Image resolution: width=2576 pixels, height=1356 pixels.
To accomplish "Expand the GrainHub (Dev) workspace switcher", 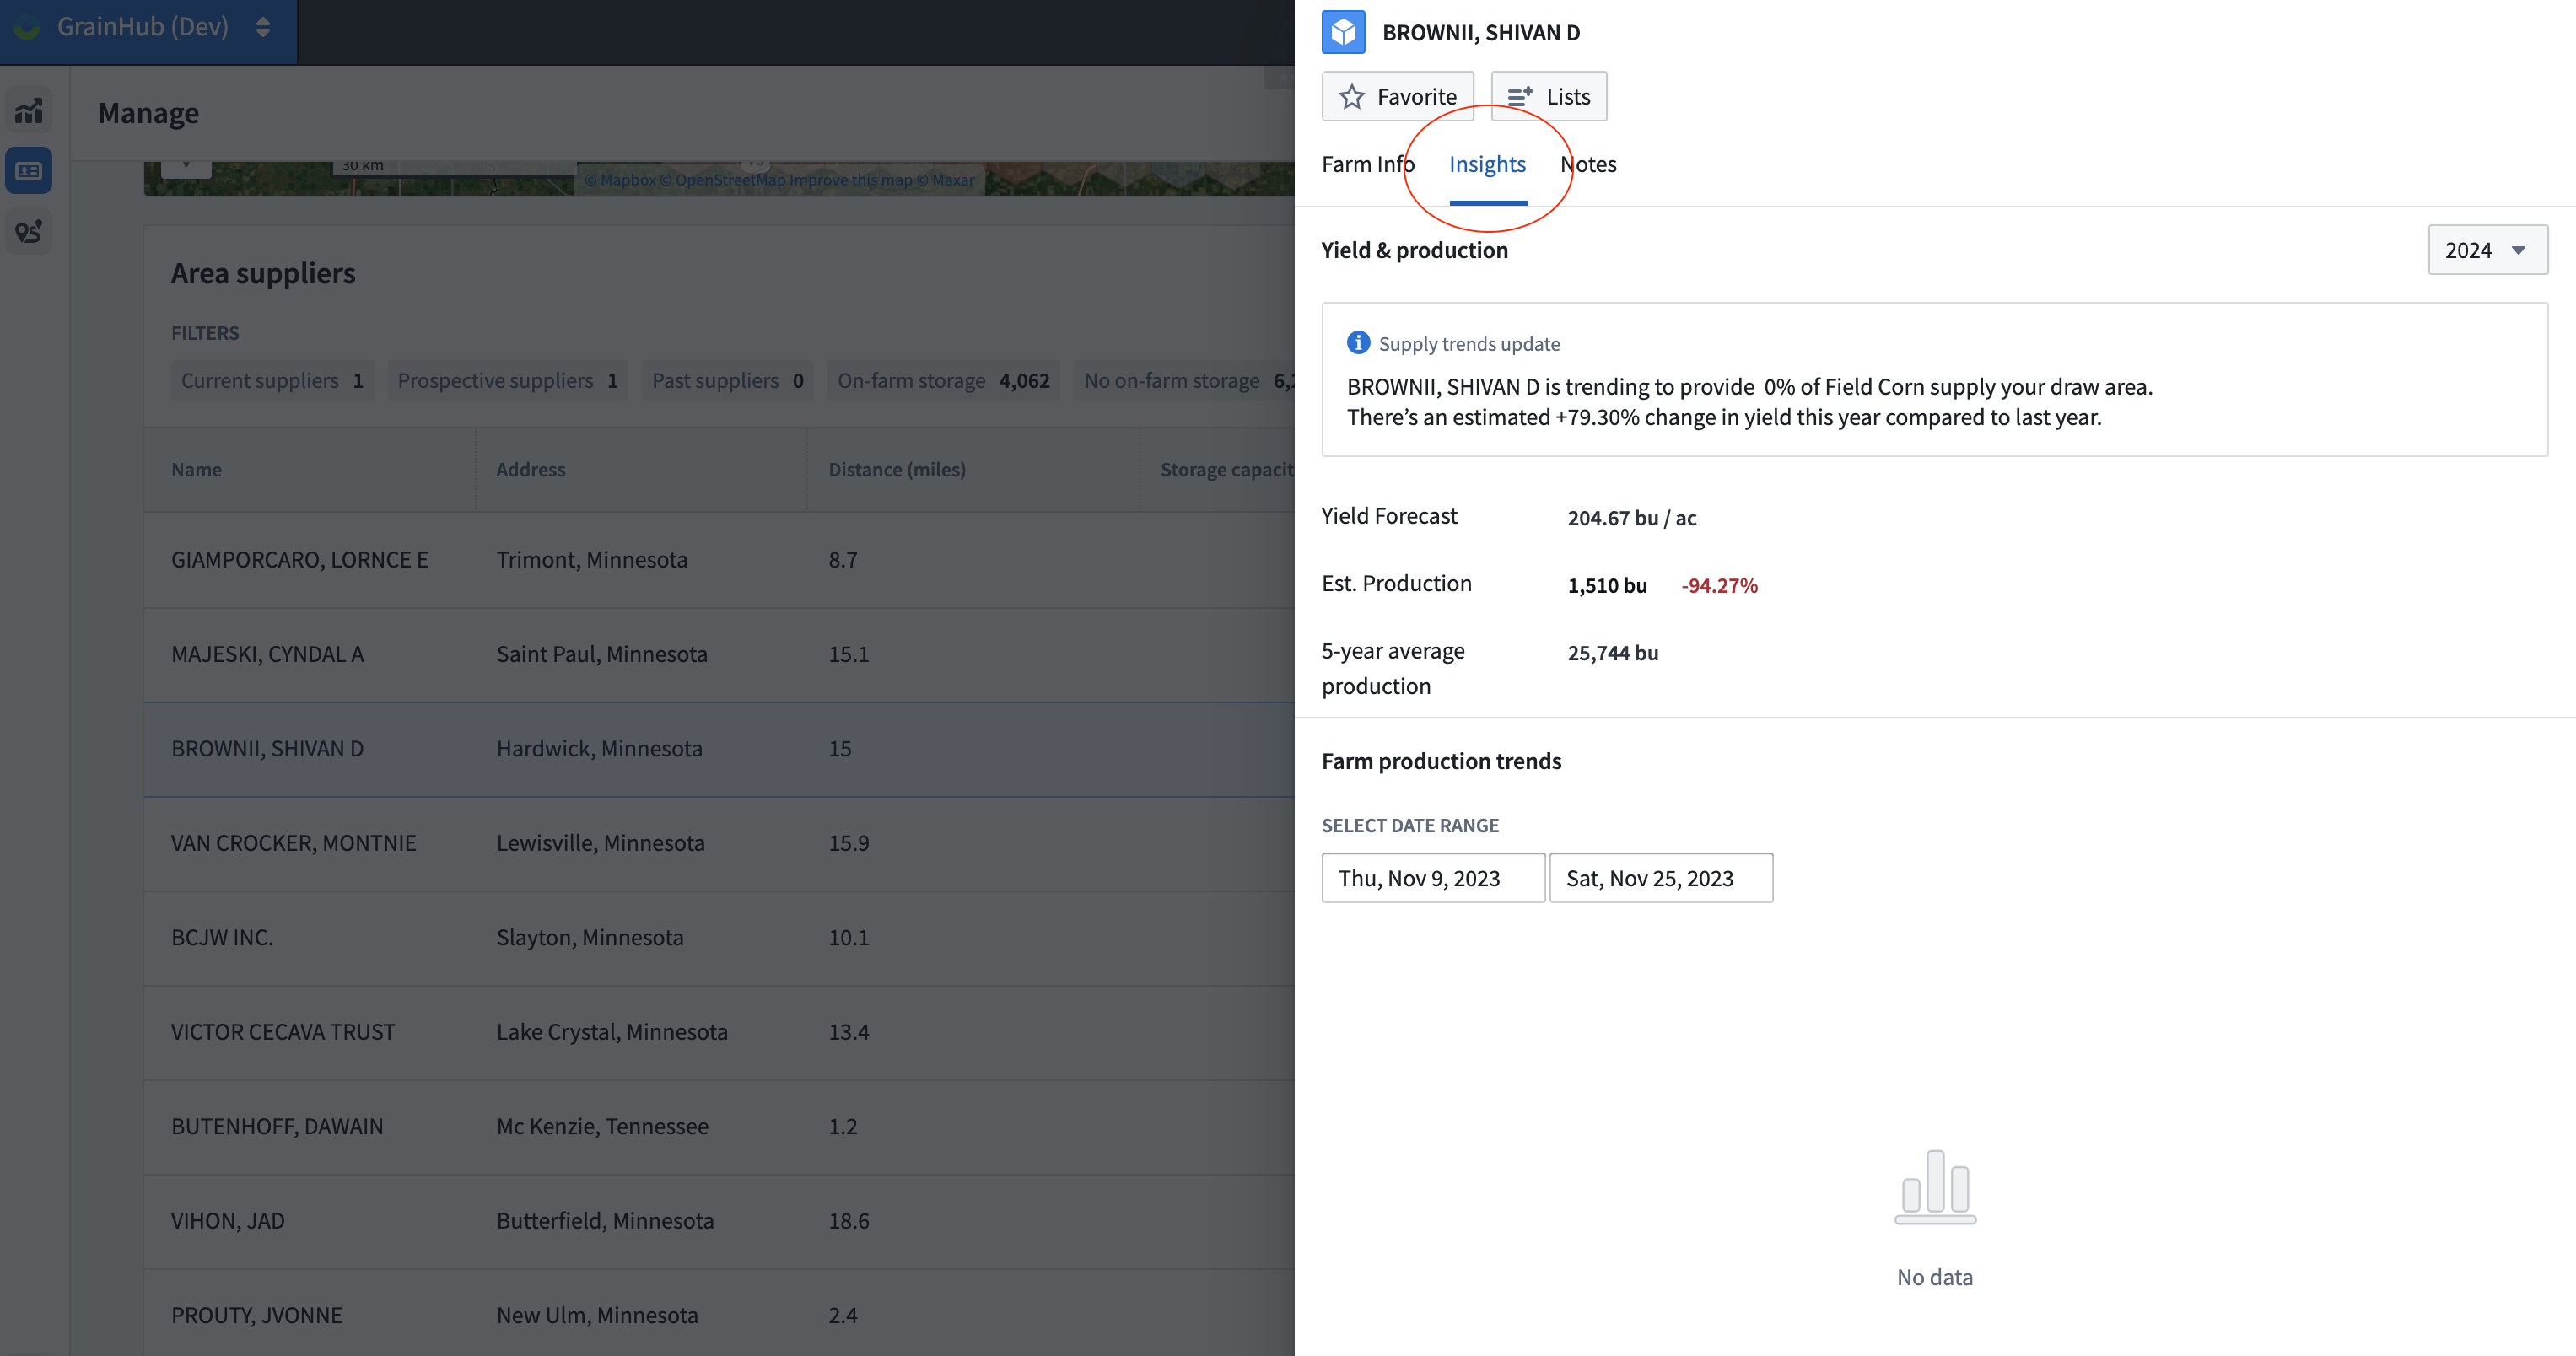I will [263, 27].
